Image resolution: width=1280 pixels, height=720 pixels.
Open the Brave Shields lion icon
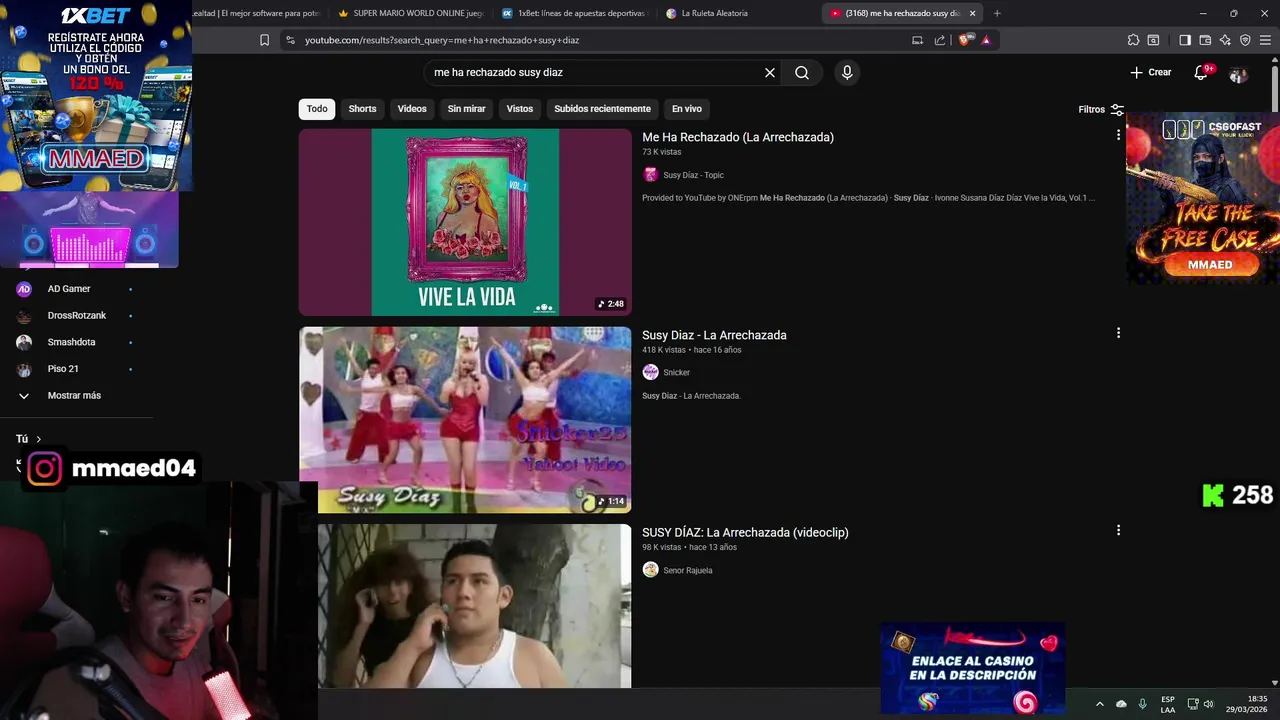[x=964, y=40]
